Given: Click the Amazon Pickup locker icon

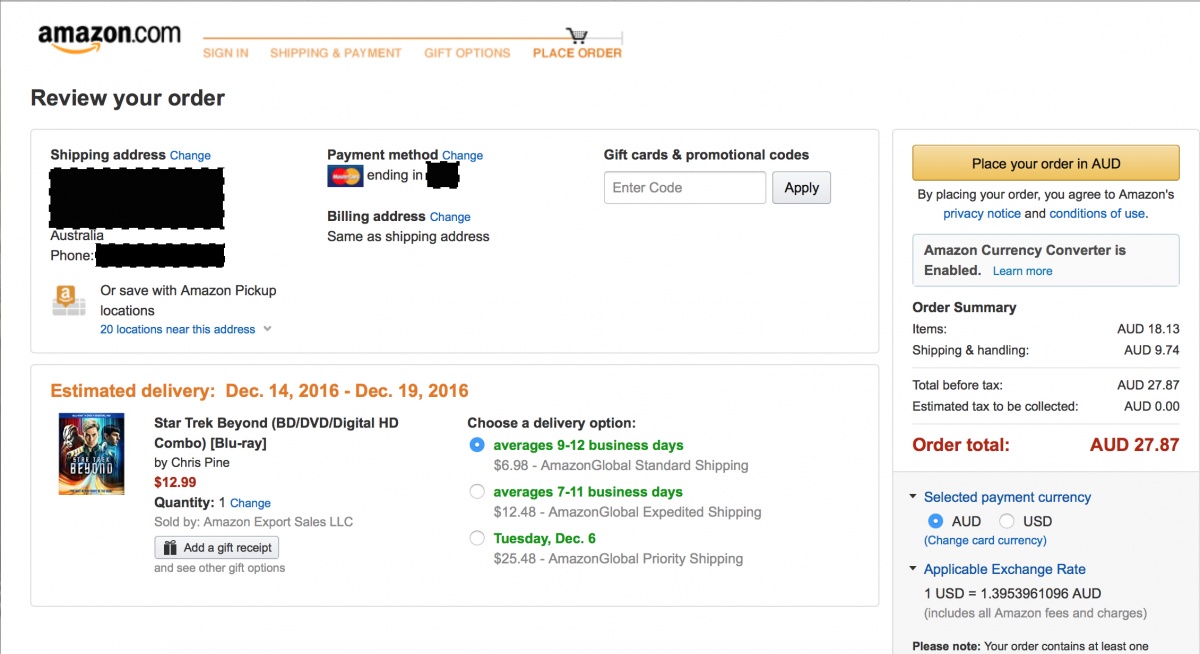Looking at the screenshot, I should click(66, 300).
